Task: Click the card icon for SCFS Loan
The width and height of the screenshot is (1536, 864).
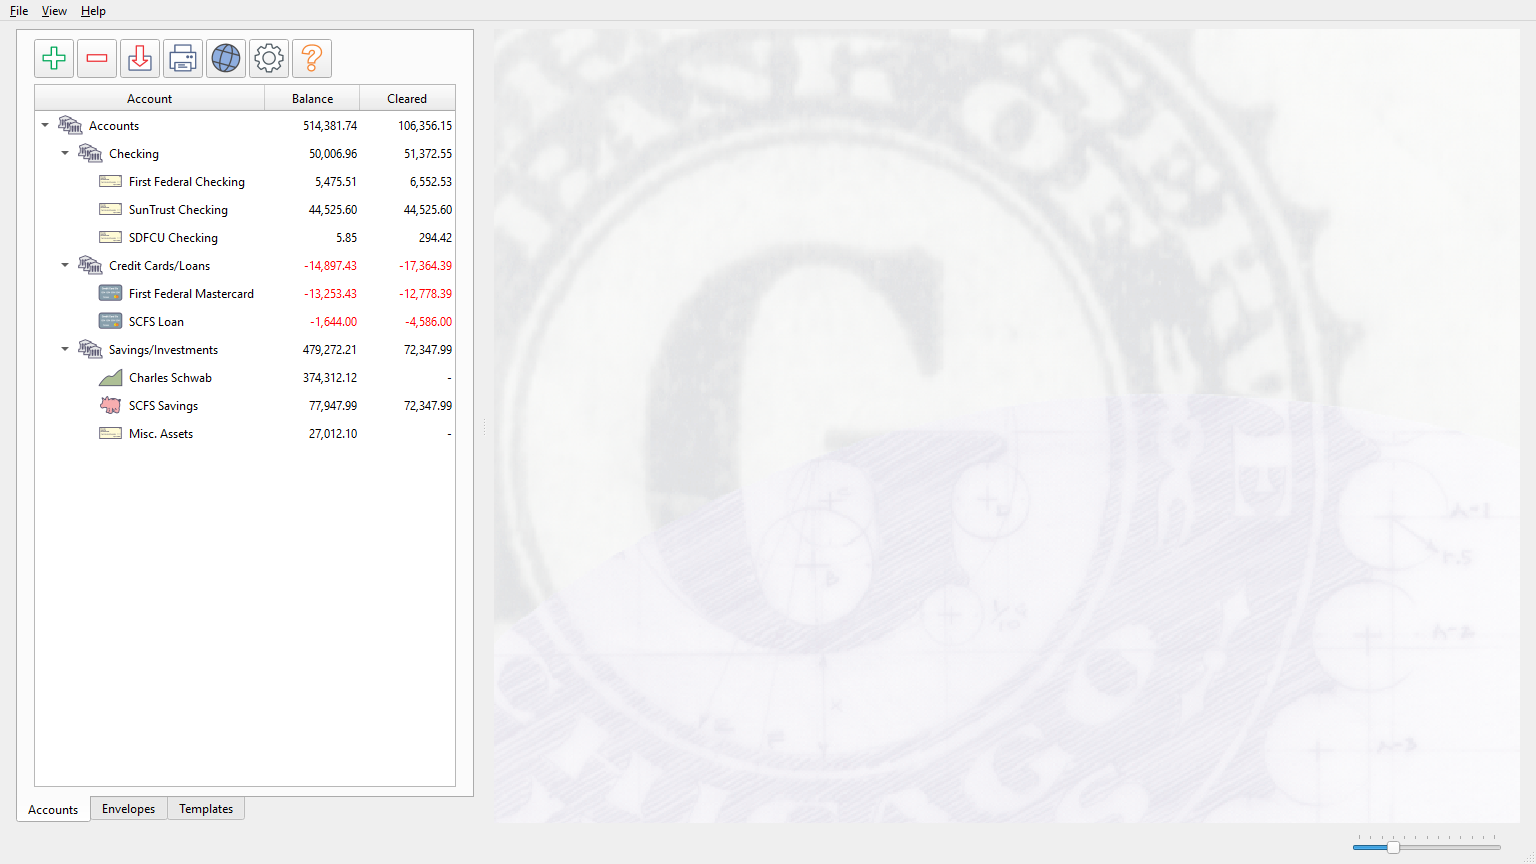Action: [x=110, y=321]
